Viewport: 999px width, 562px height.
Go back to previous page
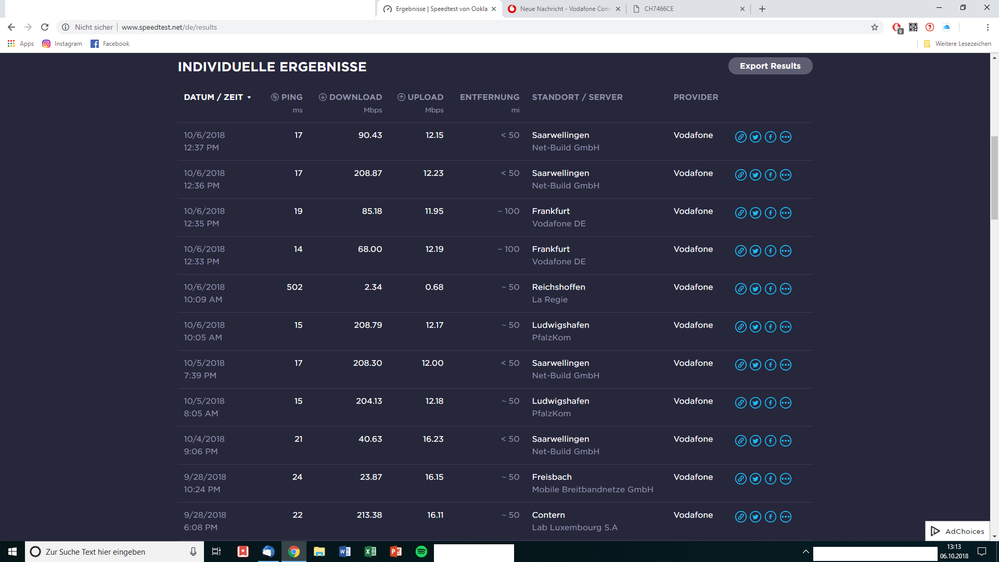(11, 27)
